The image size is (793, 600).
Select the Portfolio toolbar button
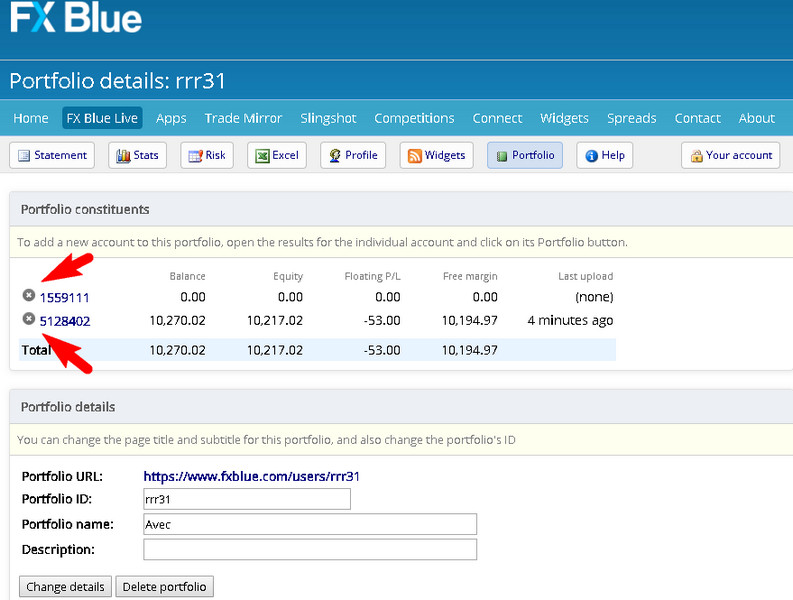point(525,155)
